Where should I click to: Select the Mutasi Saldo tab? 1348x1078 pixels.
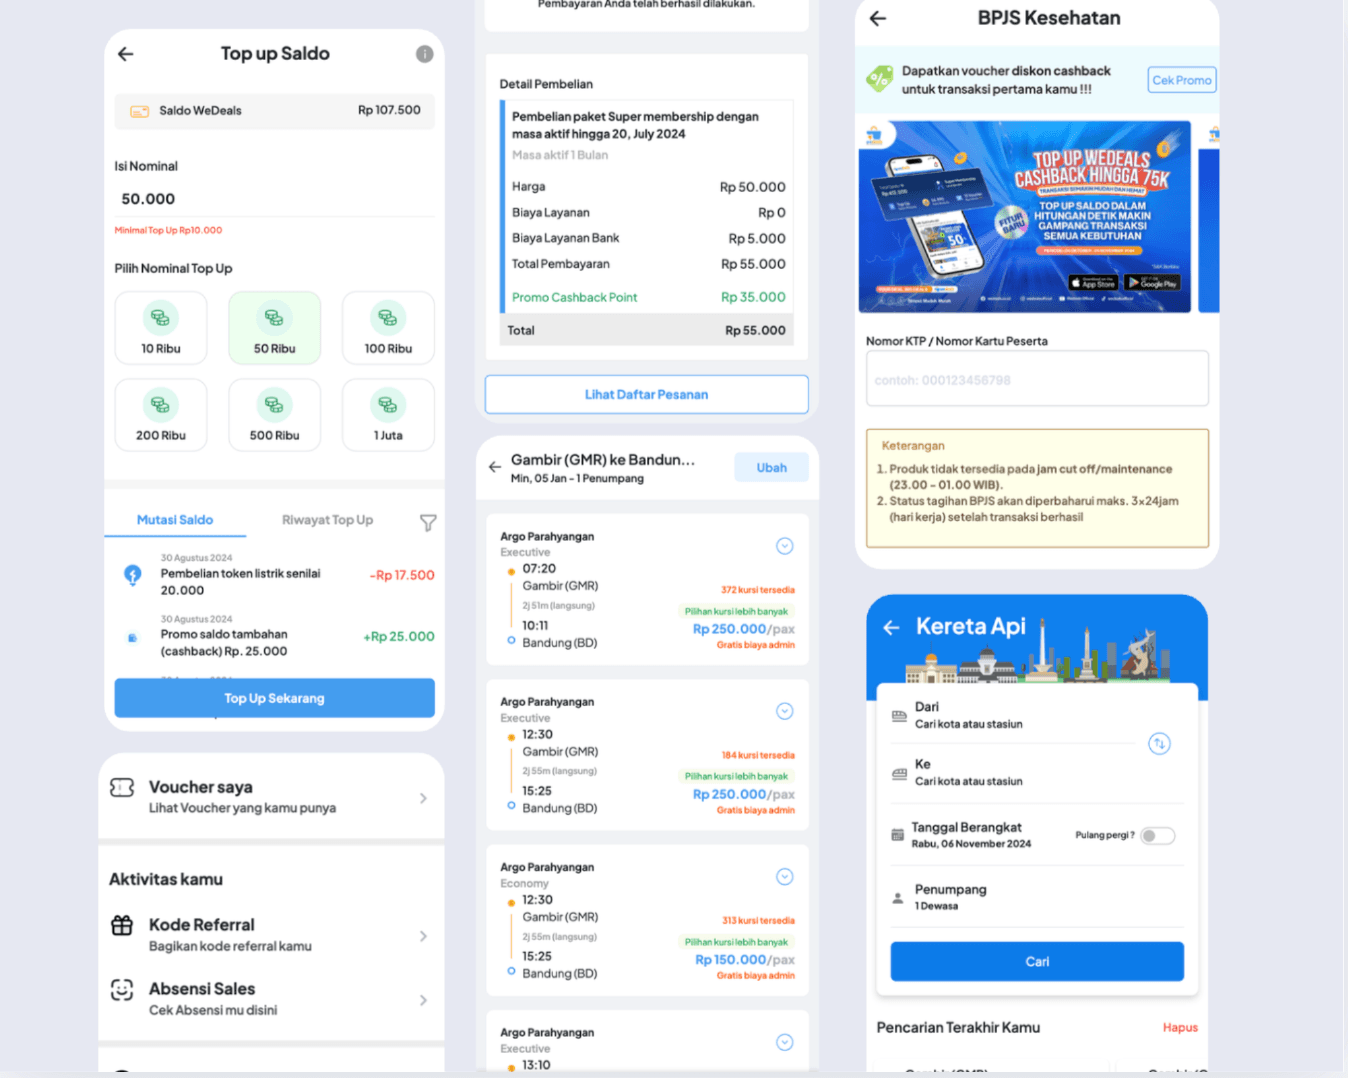(174, 520)
